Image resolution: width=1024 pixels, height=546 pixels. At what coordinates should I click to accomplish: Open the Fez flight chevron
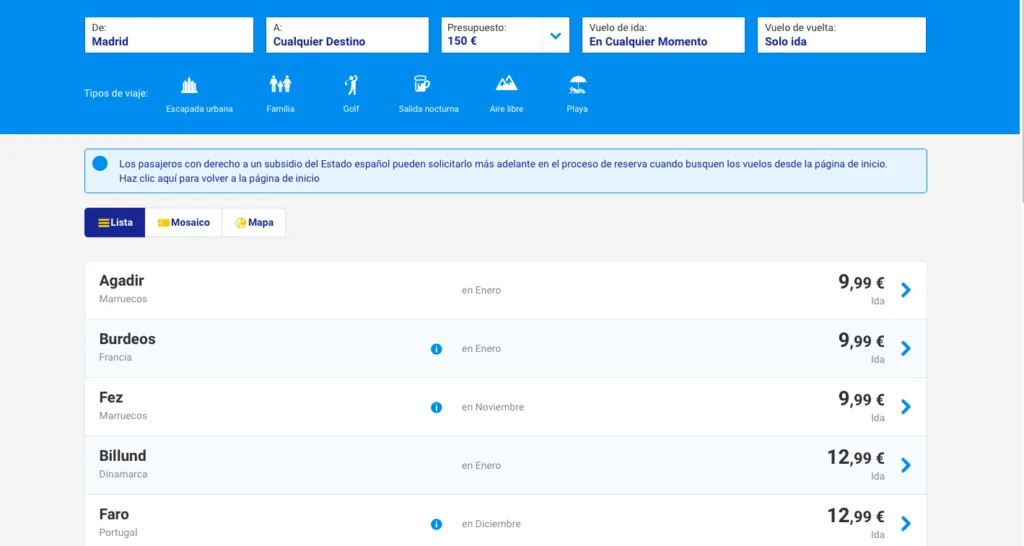coord(906,407)
